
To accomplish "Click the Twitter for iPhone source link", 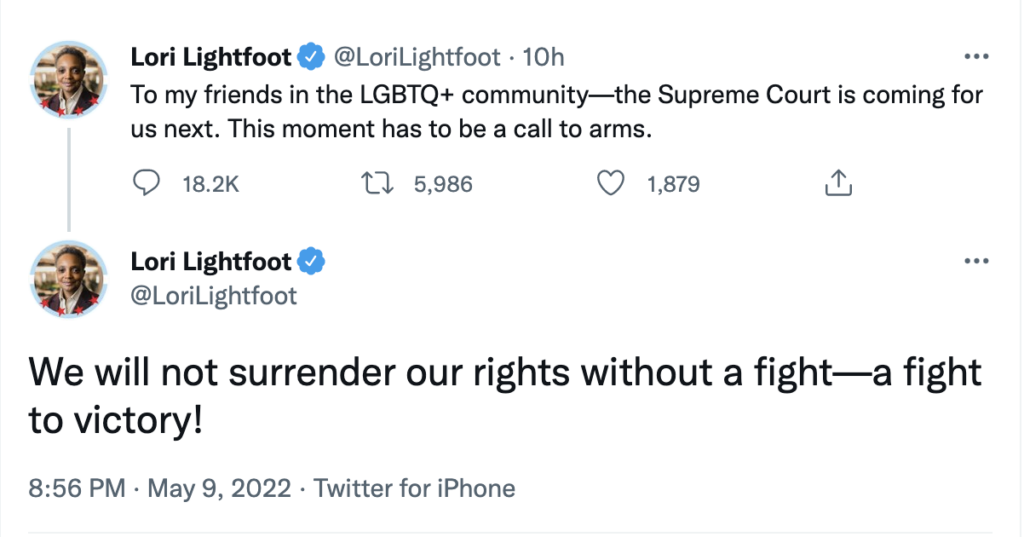I will [x=415, y=489].
